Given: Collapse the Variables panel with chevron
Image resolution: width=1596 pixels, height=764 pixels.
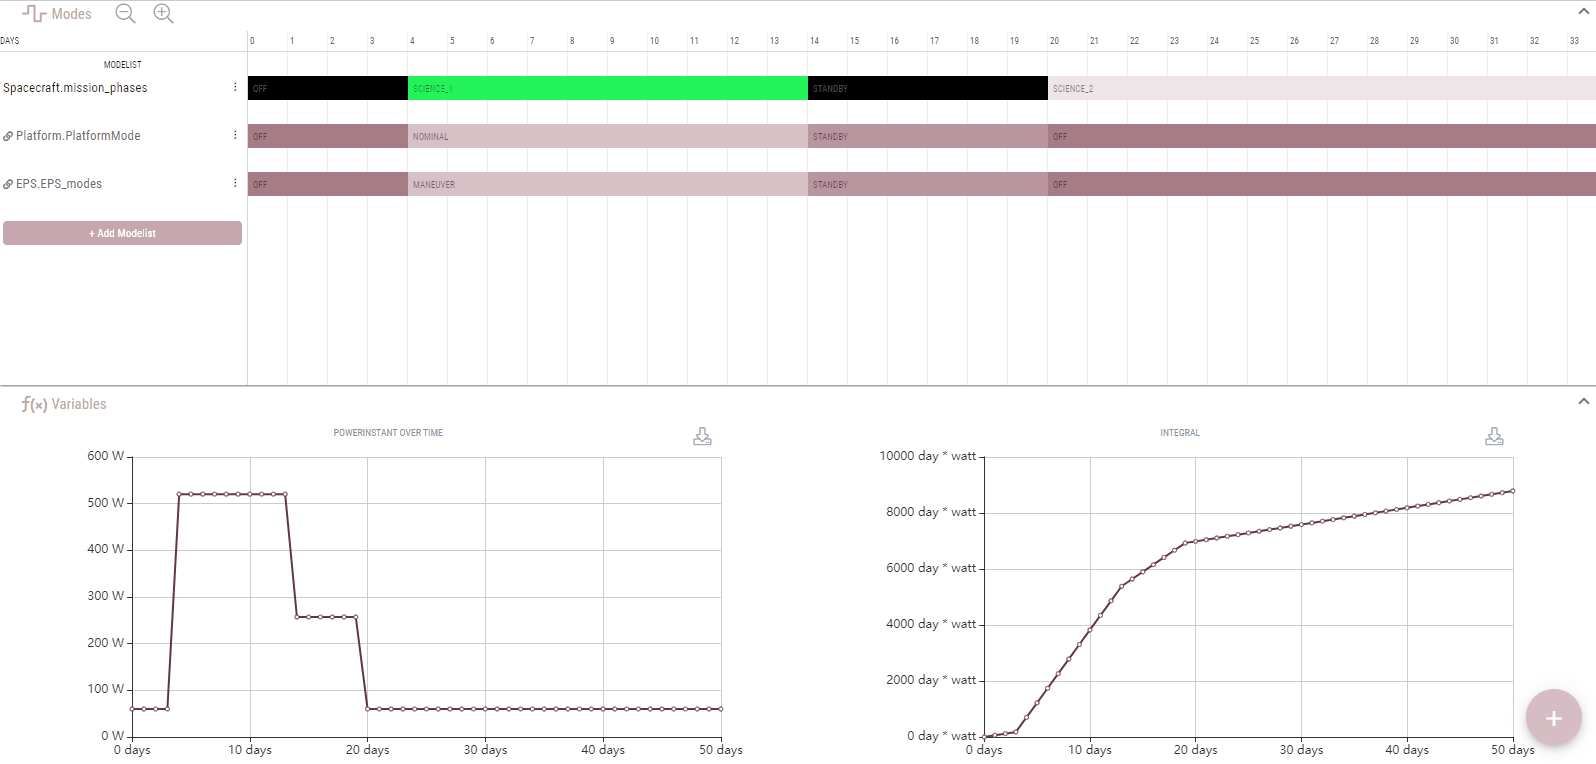Looking at the screenshot, I should click(x=1583, y=401).
